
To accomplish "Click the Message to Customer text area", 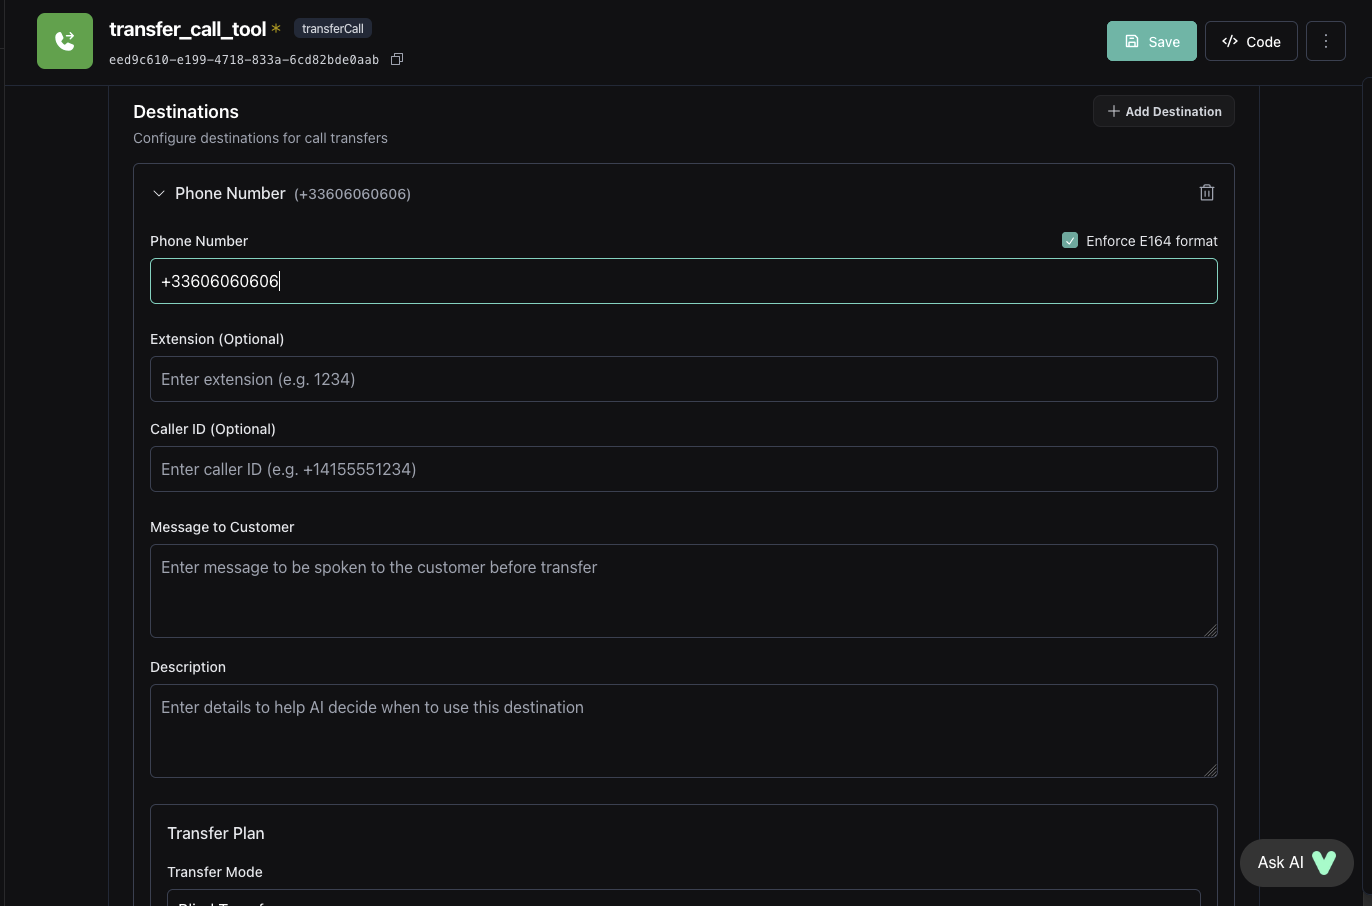I will pos(684,591).
